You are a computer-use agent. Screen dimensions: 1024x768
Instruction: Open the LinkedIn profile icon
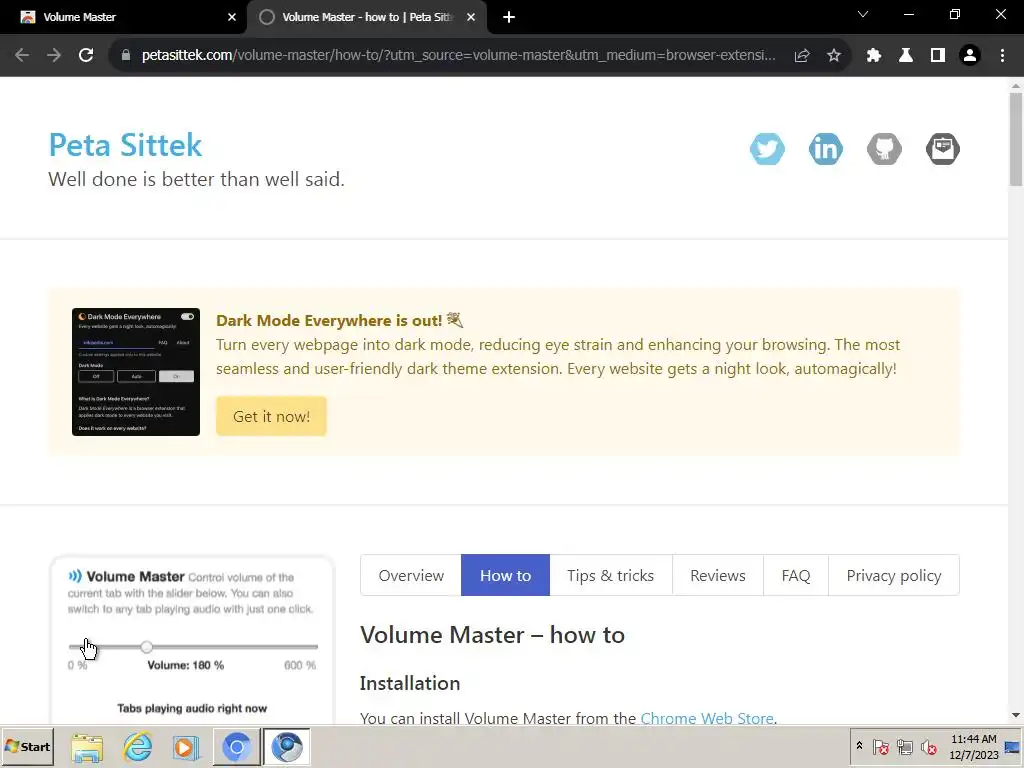click(x=825, y=149)
